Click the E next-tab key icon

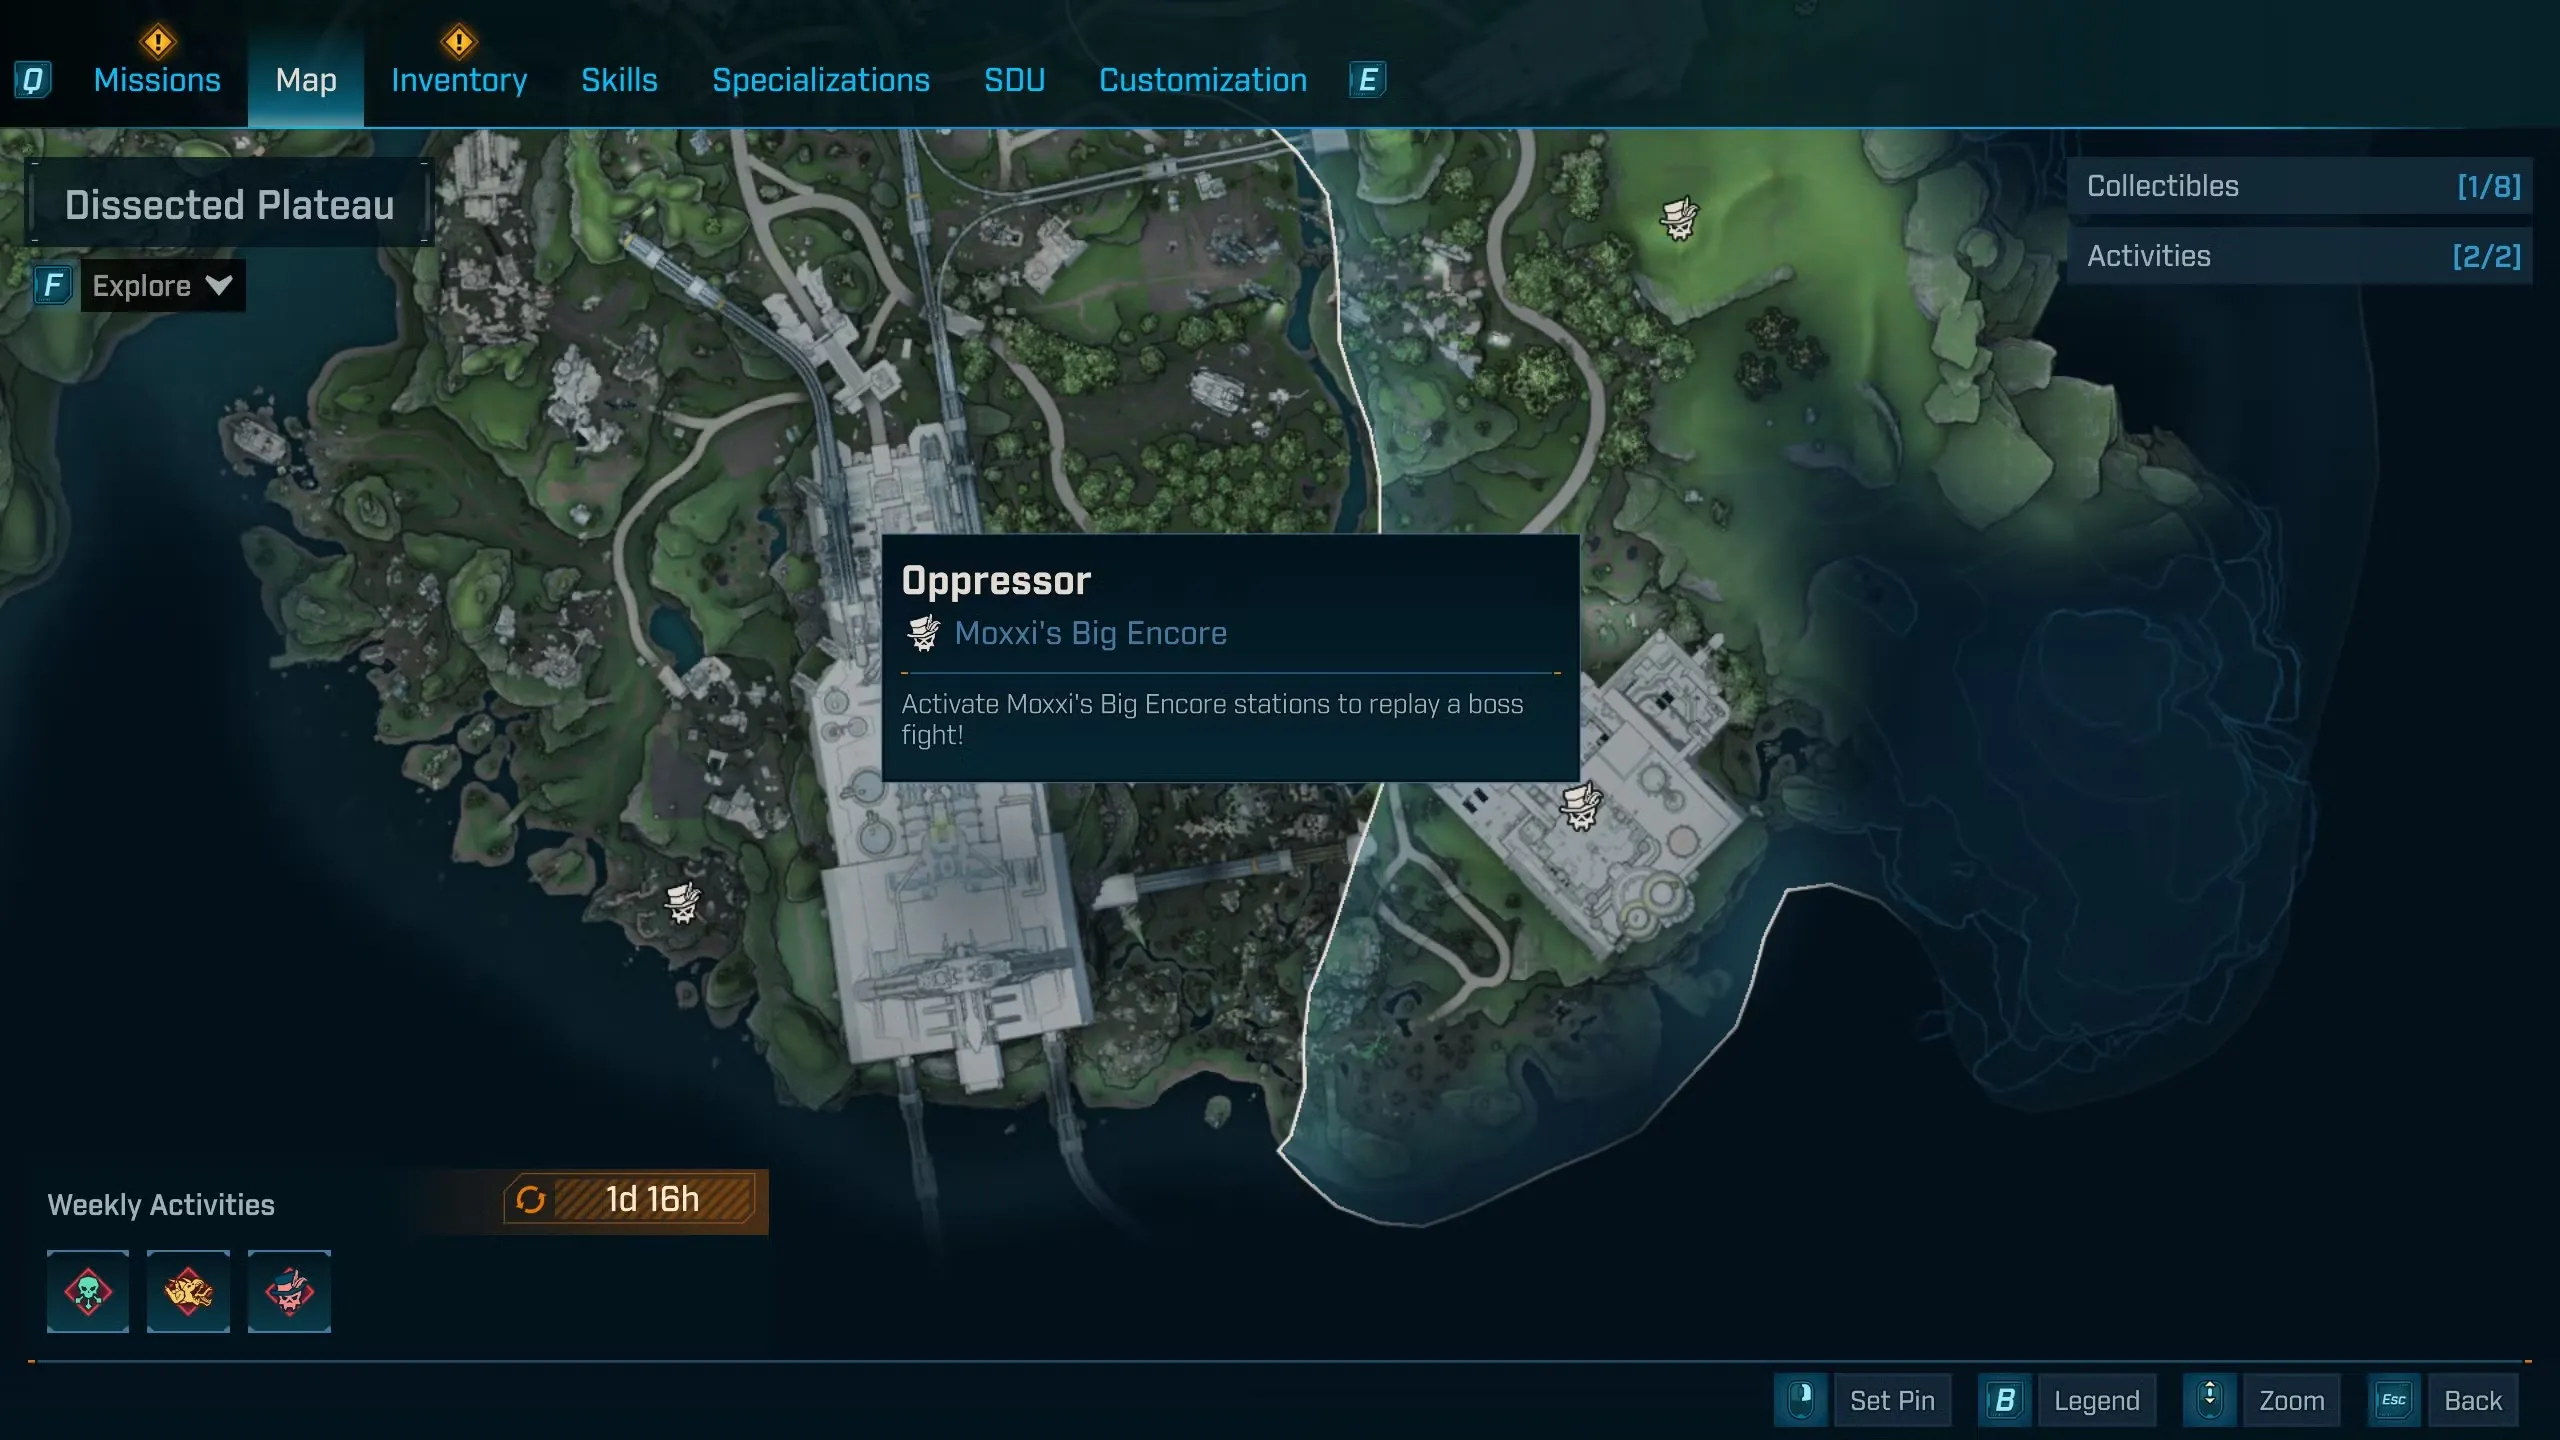coord(1367,80)
